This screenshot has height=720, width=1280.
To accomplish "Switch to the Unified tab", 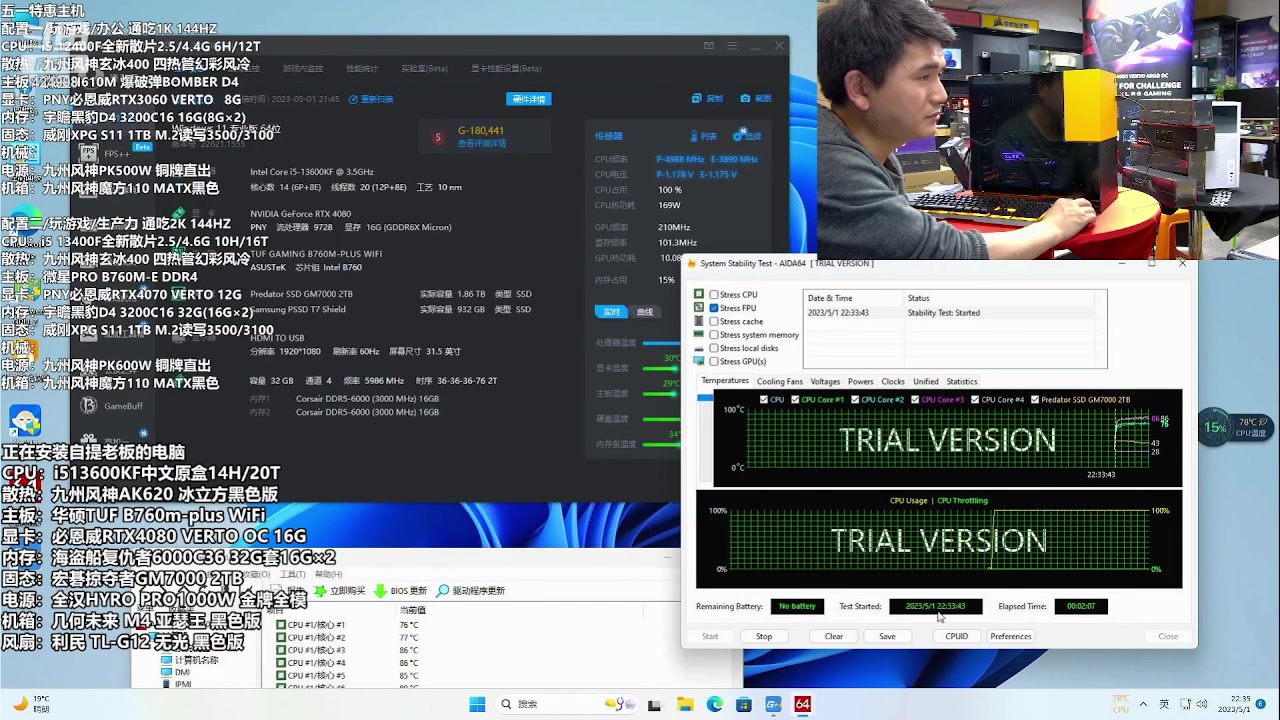I will click(x=926, y=381).
